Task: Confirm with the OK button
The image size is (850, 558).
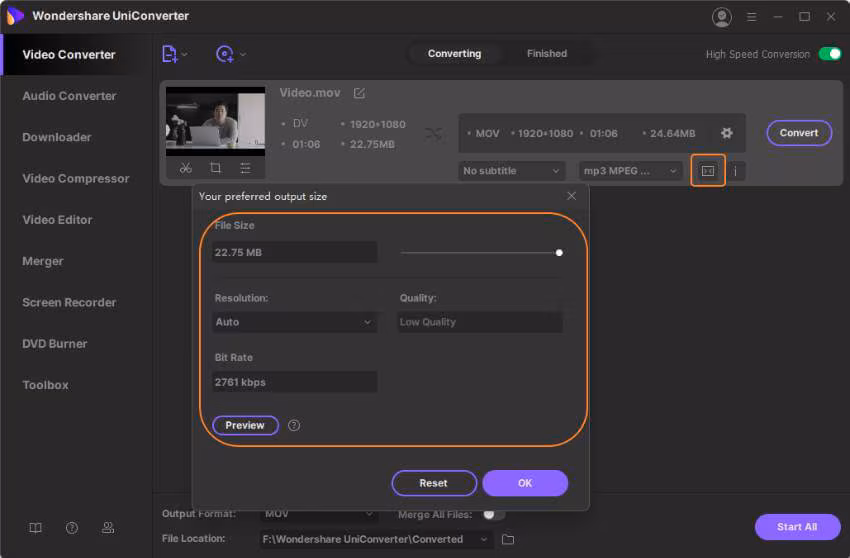Action: click(x=525, y=483)
